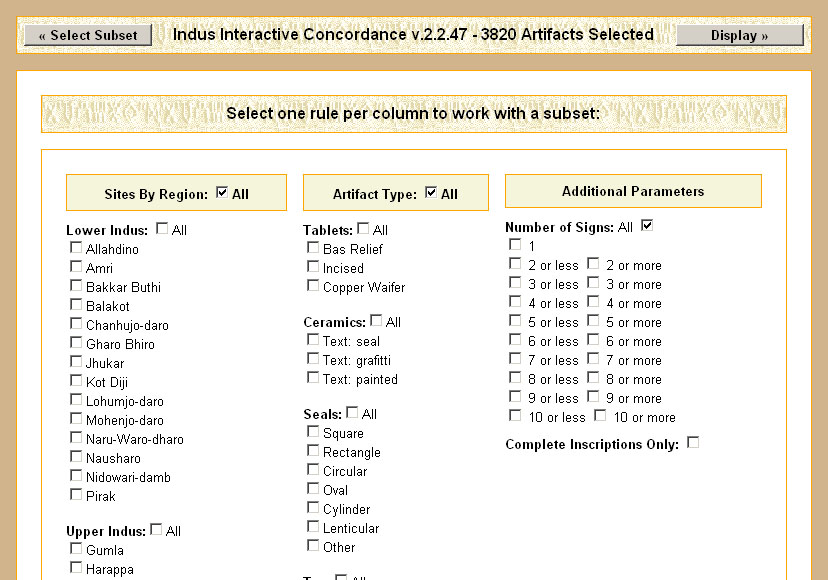Check the Other seal checkbox
This screenshot has height=580, width=828.
[313, 545]
